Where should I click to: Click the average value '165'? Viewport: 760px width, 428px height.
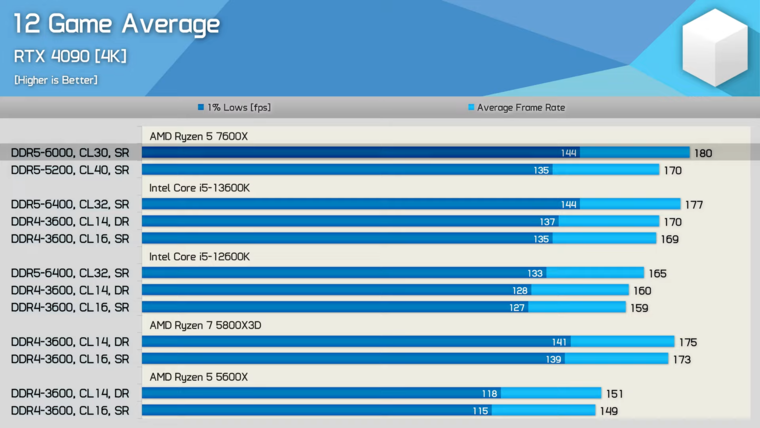click(x=658, y=273)
